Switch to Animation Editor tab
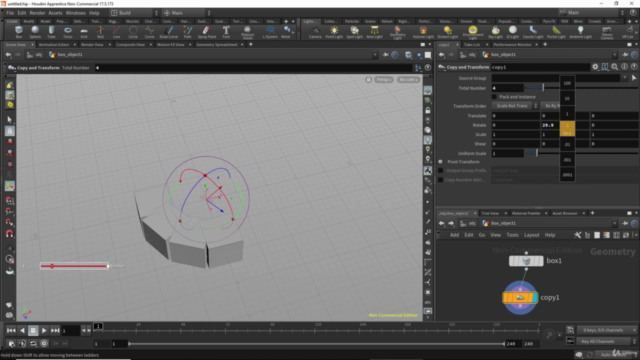Viewport: 640px width, 360px height. point(54,44)
